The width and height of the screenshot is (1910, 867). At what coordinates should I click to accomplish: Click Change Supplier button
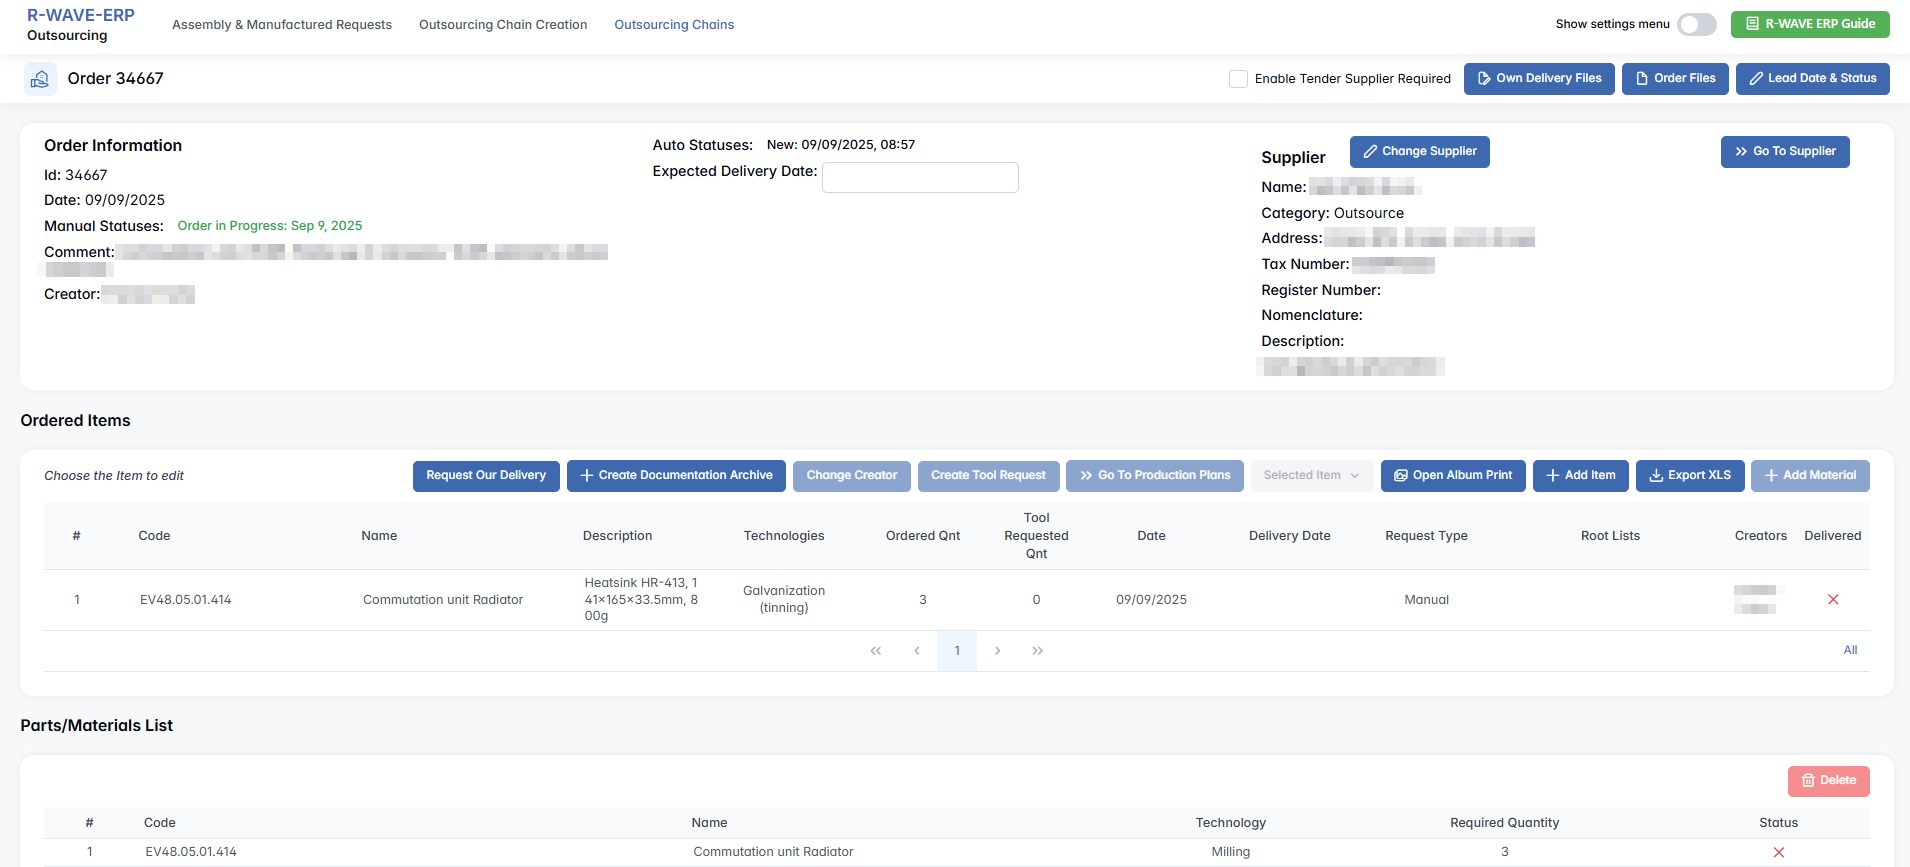(1418, 152)
